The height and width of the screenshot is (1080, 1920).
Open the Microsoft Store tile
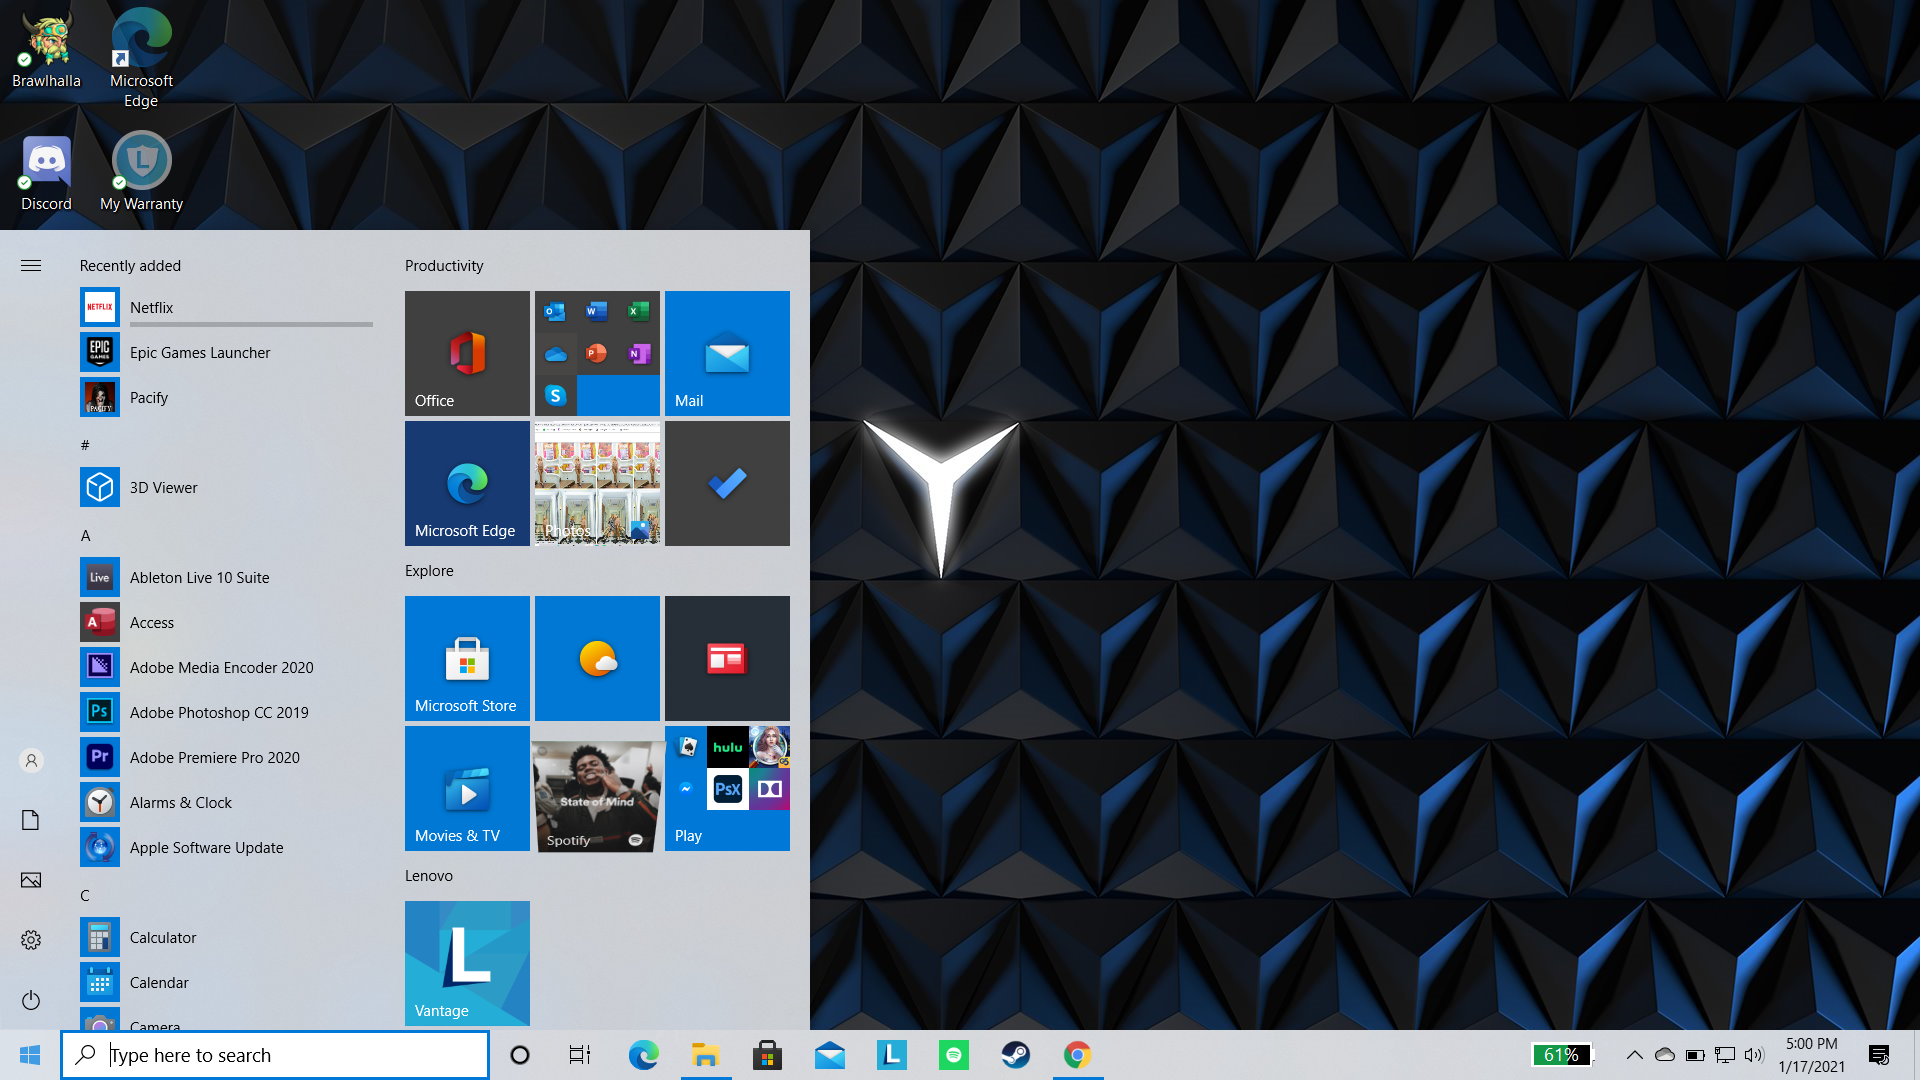point(467,658)
